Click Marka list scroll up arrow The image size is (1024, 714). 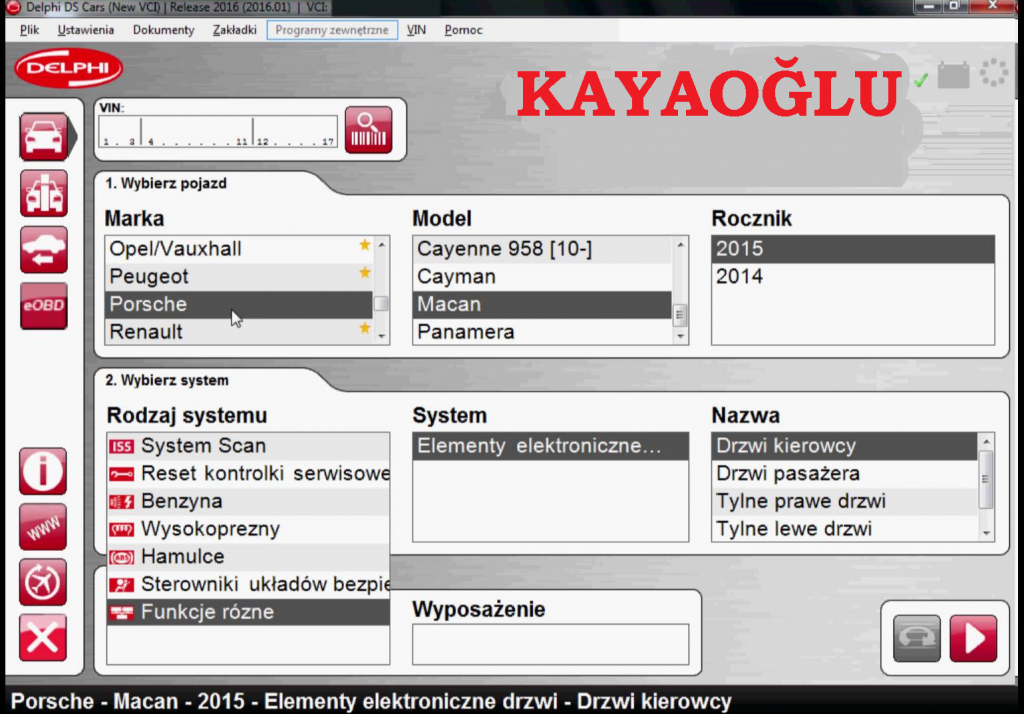click(381, 245)
